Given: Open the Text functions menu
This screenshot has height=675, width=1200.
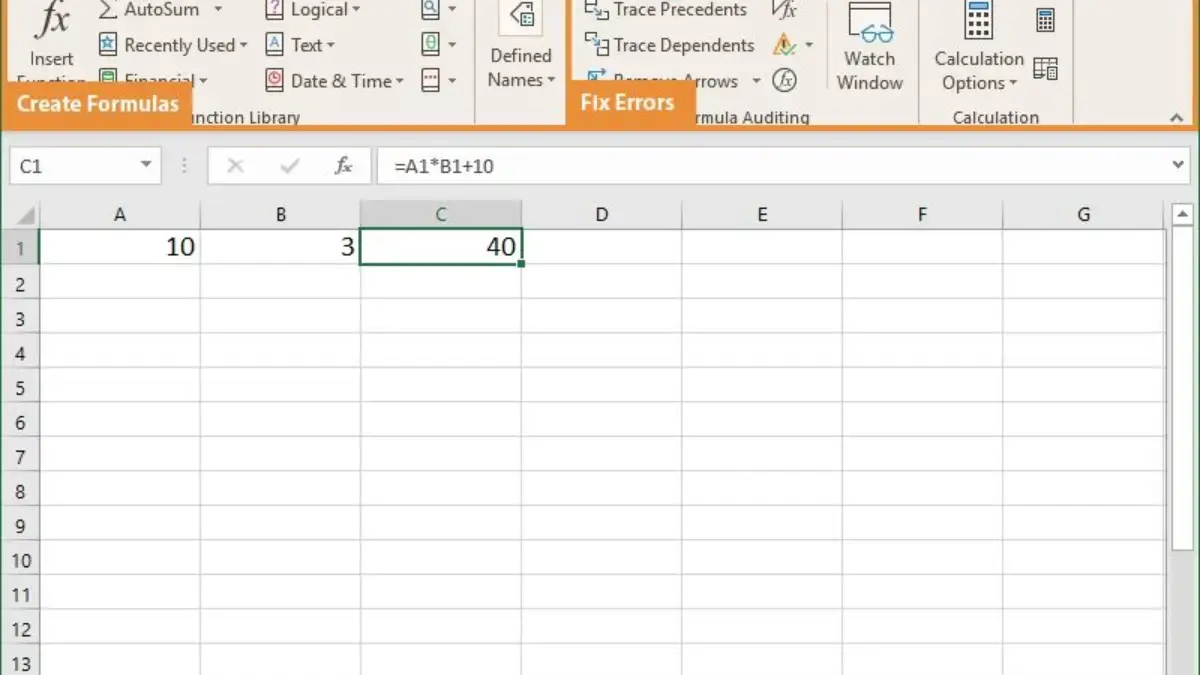Looking at the screenshot, I should click(299, 45).
